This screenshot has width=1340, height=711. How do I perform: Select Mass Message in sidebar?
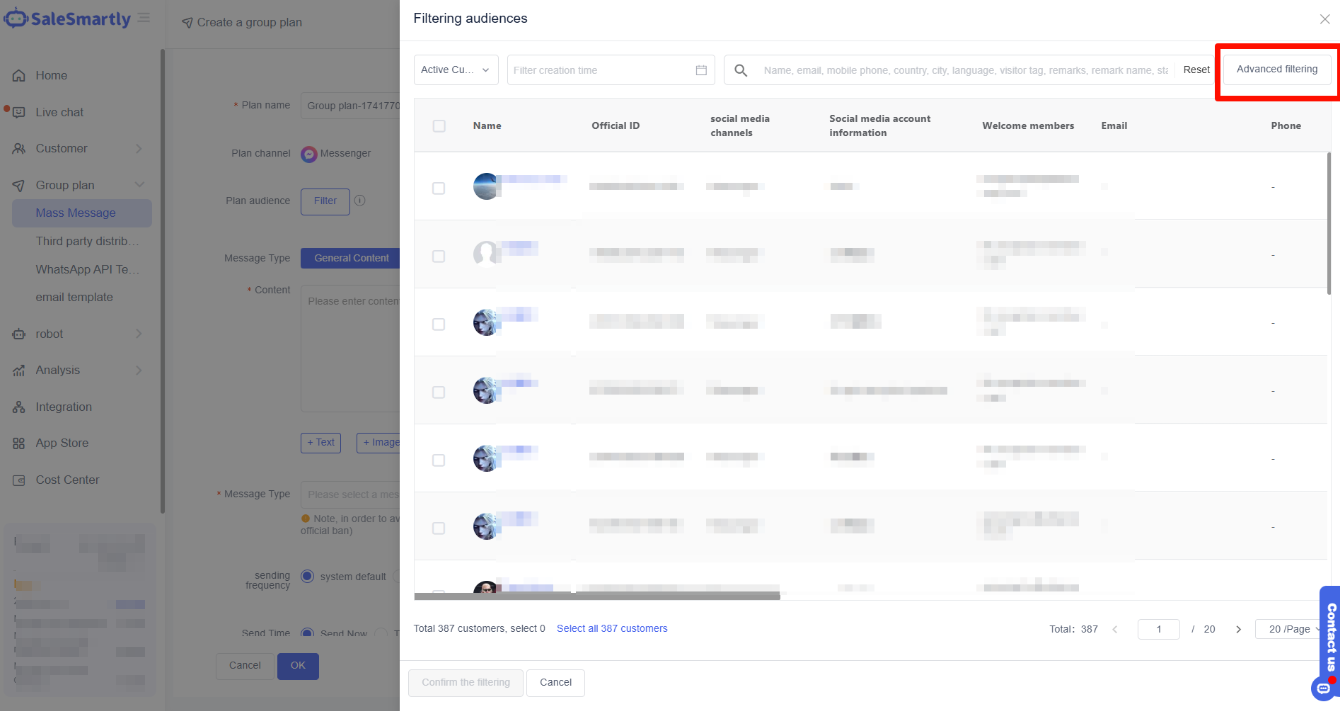pyautogui.click(x=76, y=213)
